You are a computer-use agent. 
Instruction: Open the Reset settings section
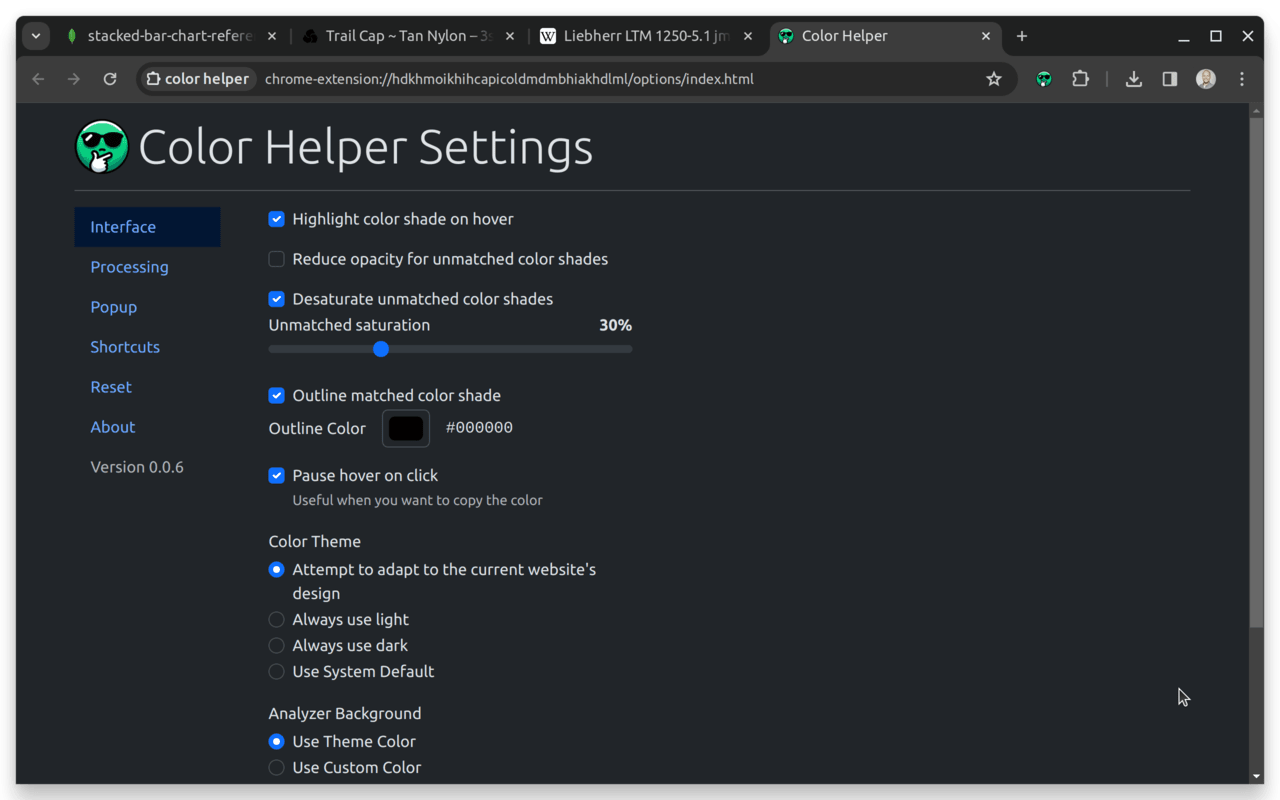click(x=147, y=387)
